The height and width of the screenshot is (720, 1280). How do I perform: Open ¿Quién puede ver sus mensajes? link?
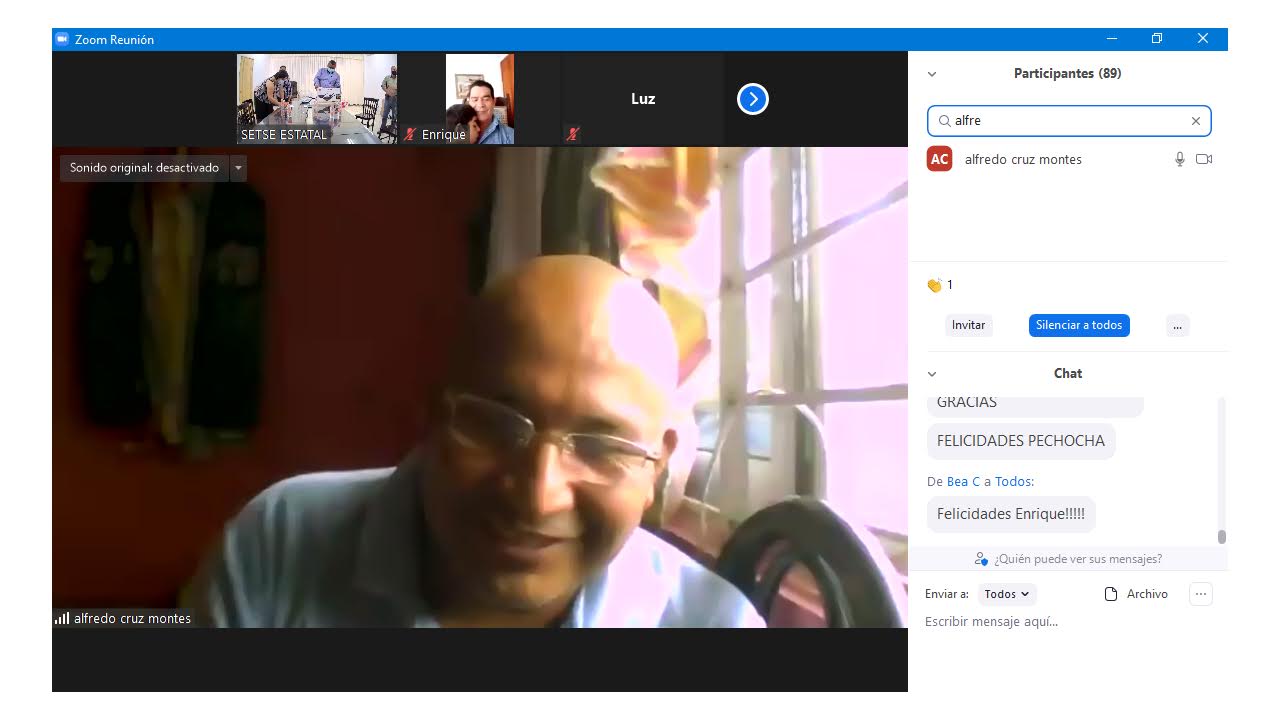(x=1078, y=559)
